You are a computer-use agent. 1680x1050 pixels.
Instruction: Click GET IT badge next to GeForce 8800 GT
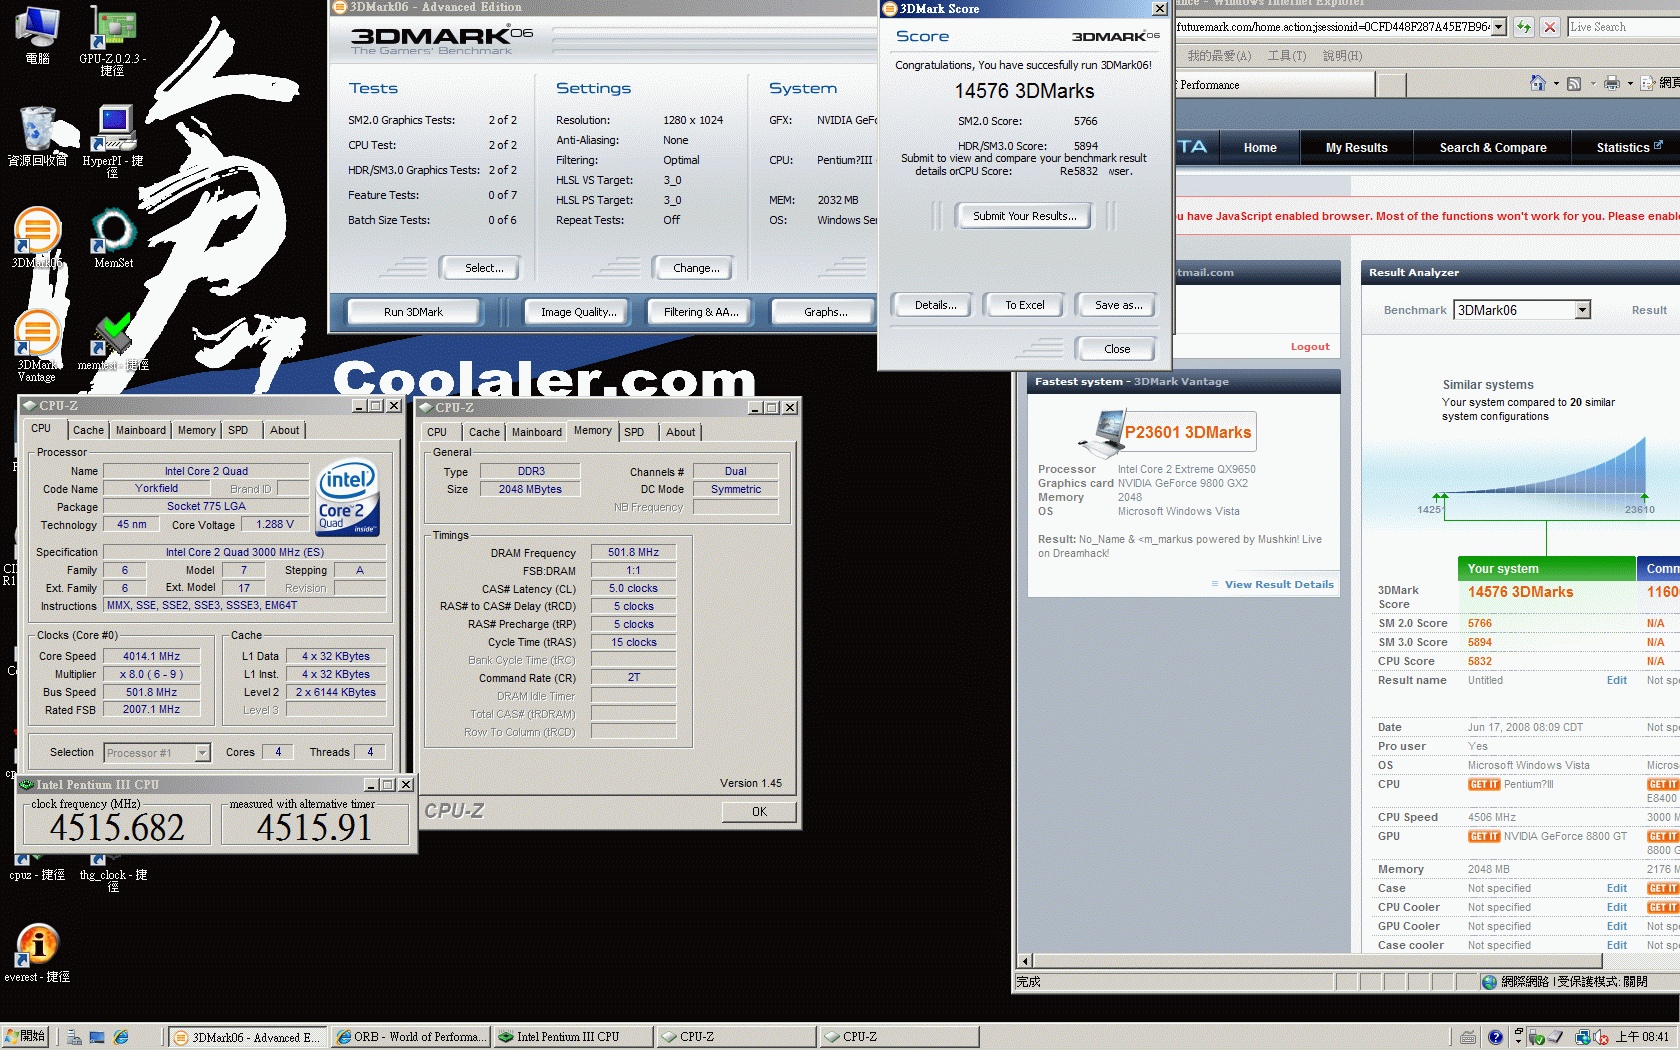click(x=1484, y=837)
